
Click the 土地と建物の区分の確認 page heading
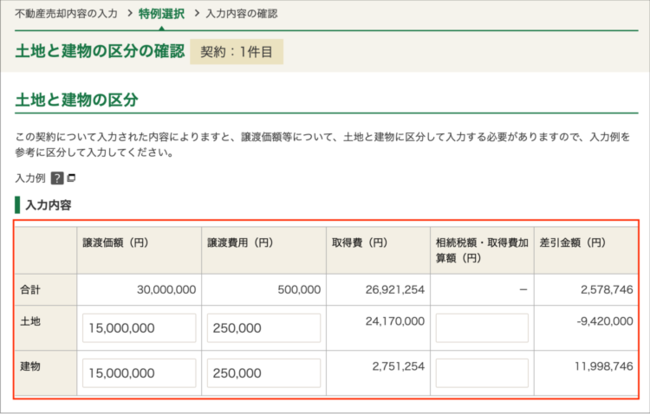(100, 50)
